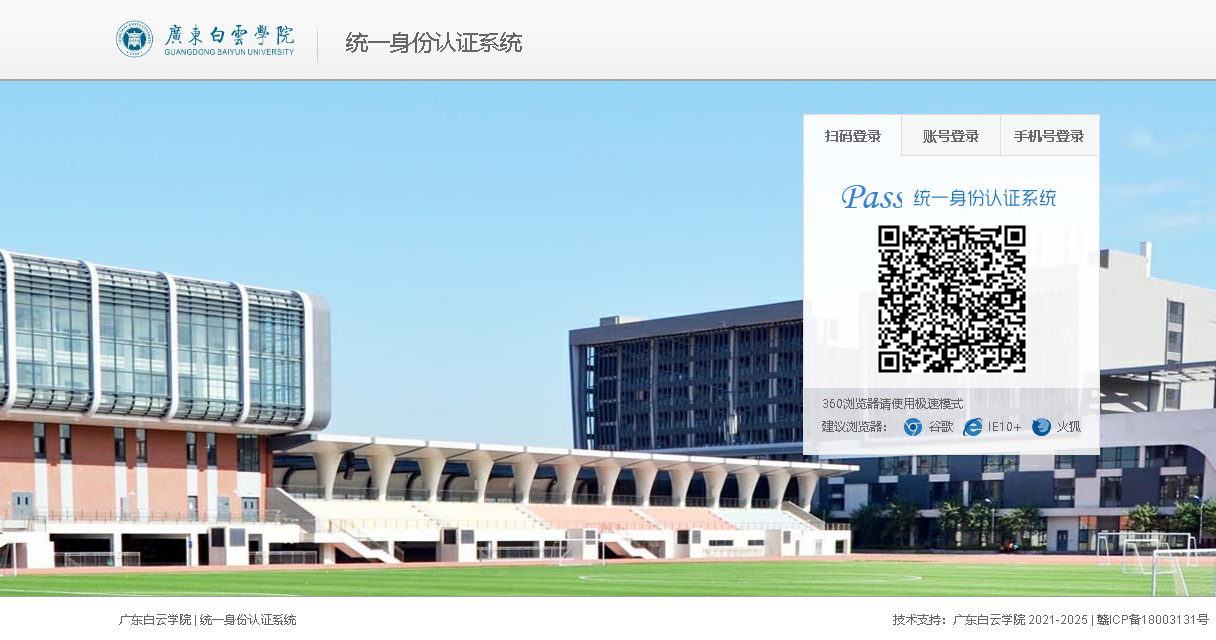1216x640 pixels.
Task: Open the 账号登录 tab
Action: point(950,136)
